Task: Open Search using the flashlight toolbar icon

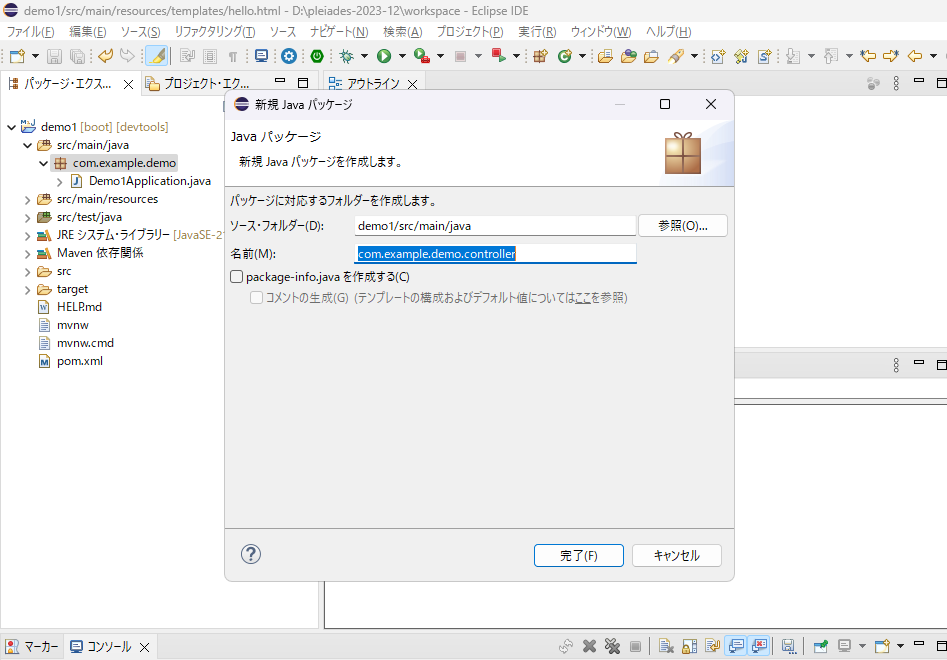Action: tap(676, 56)
